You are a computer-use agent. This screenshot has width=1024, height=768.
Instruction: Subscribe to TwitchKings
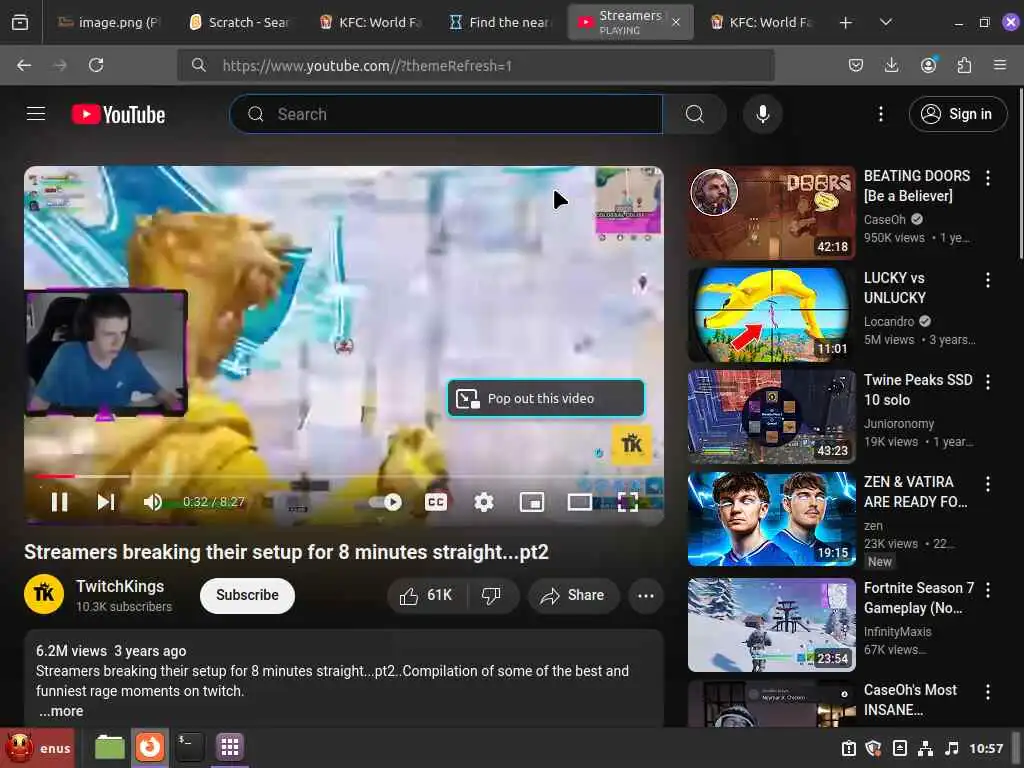point(247,596)
